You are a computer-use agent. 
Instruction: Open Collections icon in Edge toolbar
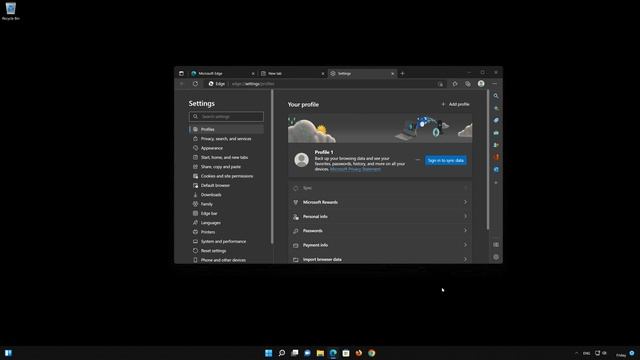tap(468, 84)
